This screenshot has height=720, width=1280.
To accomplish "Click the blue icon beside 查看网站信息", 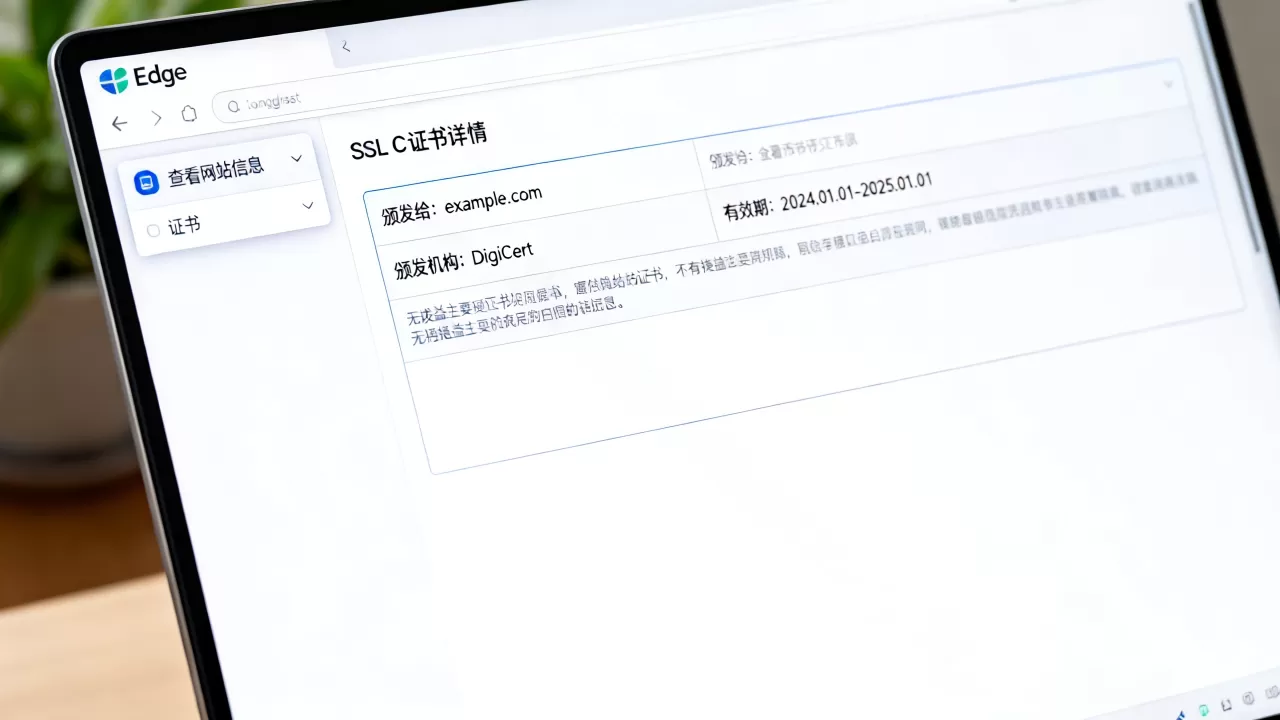I will [x=146, y=182].
